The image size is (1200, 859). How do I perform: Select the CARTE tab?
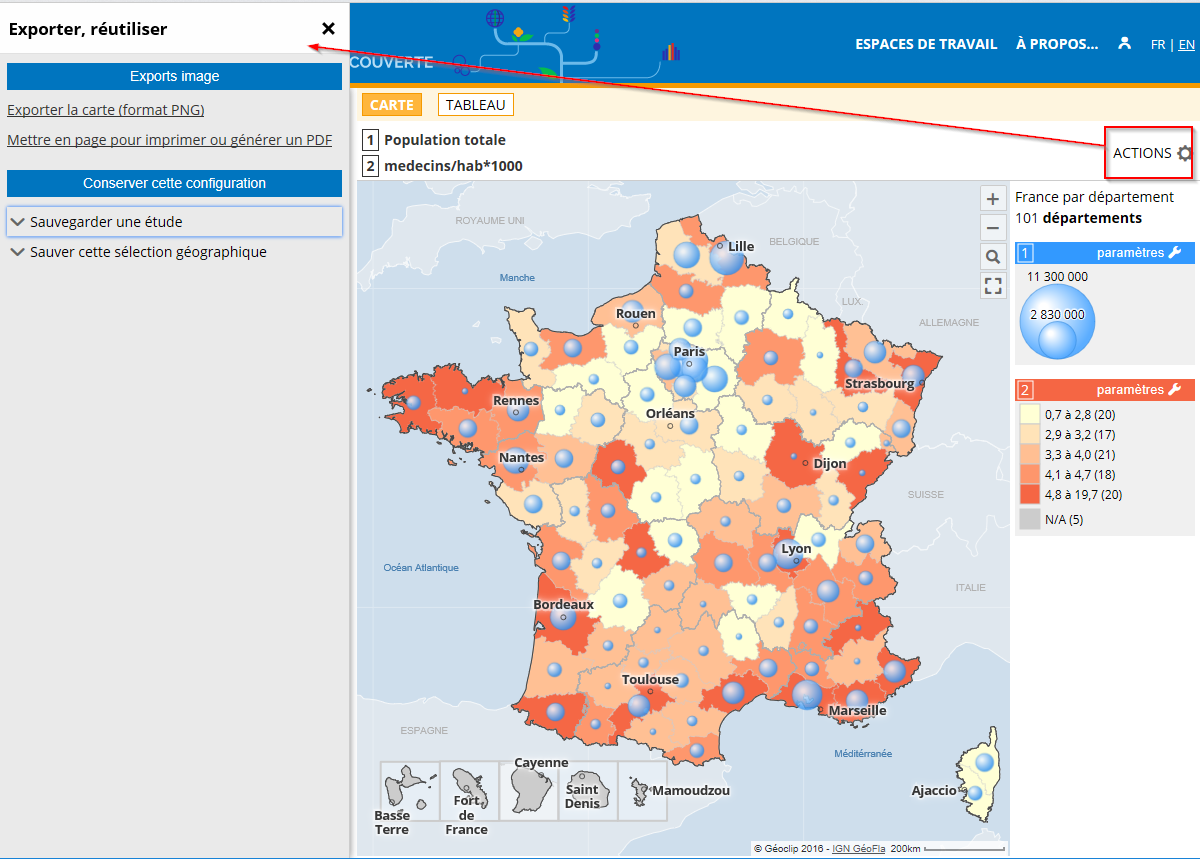[392, 105]
